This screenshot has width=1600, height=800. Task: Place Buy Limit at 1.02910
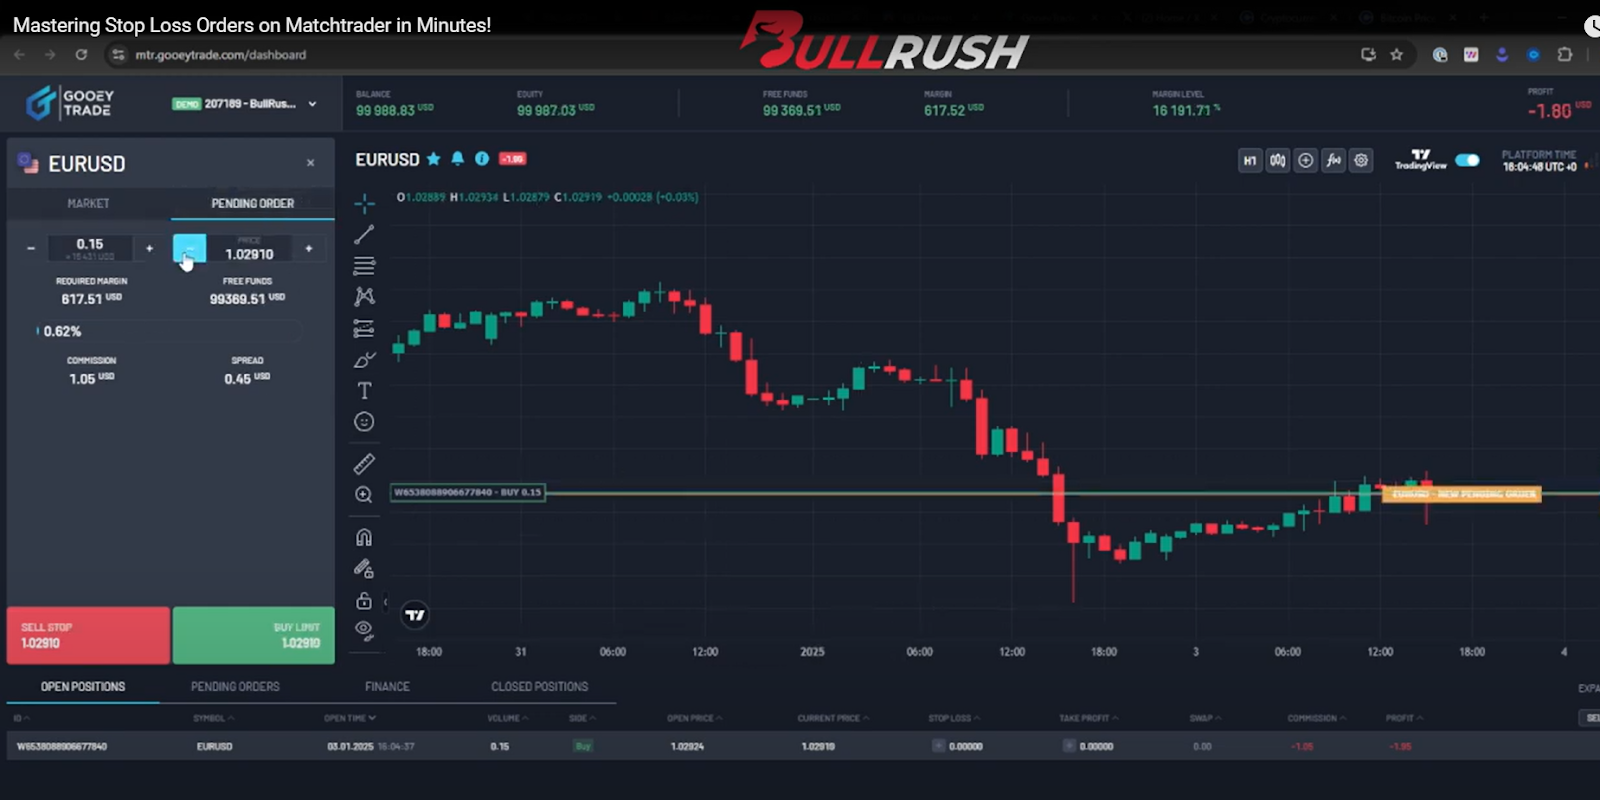[x=254, y=635]
